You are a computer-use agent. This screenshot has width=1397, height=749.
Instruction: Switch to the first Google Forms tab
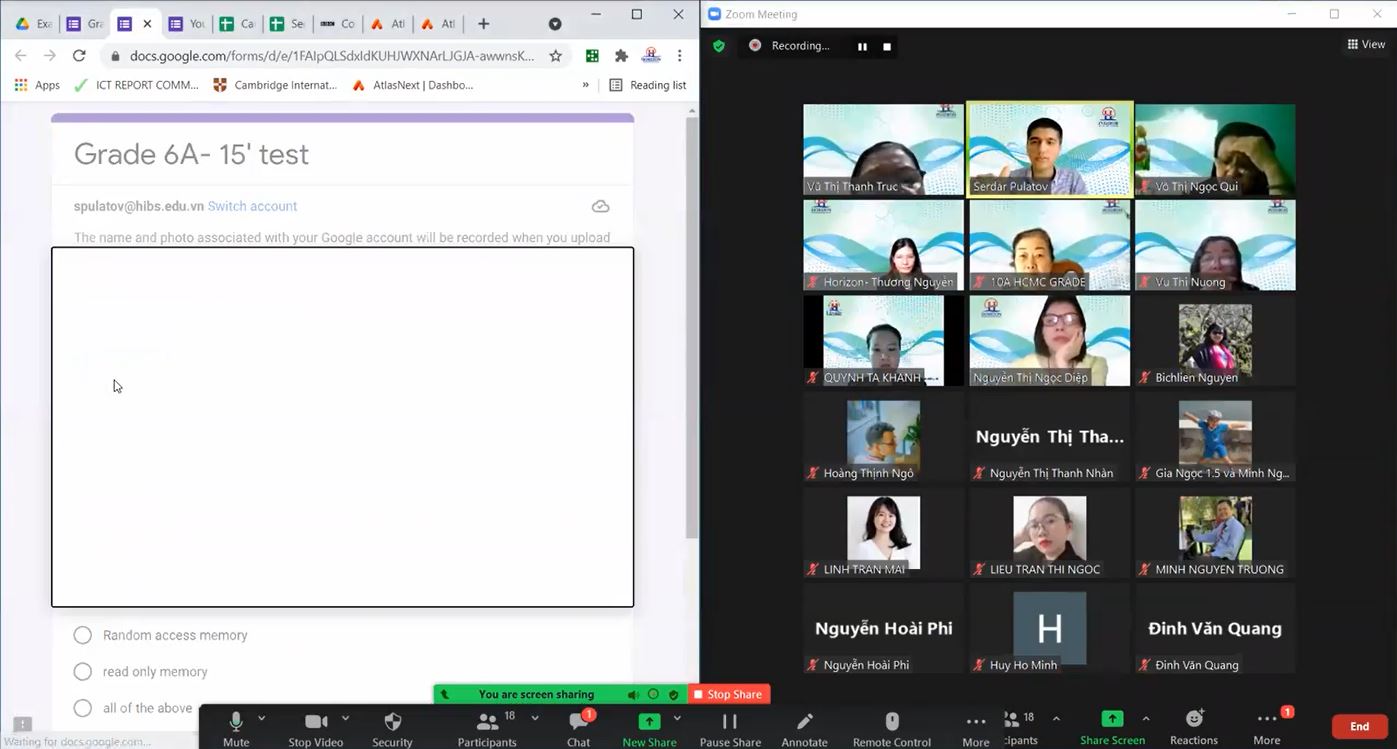[x=85, y=23]
